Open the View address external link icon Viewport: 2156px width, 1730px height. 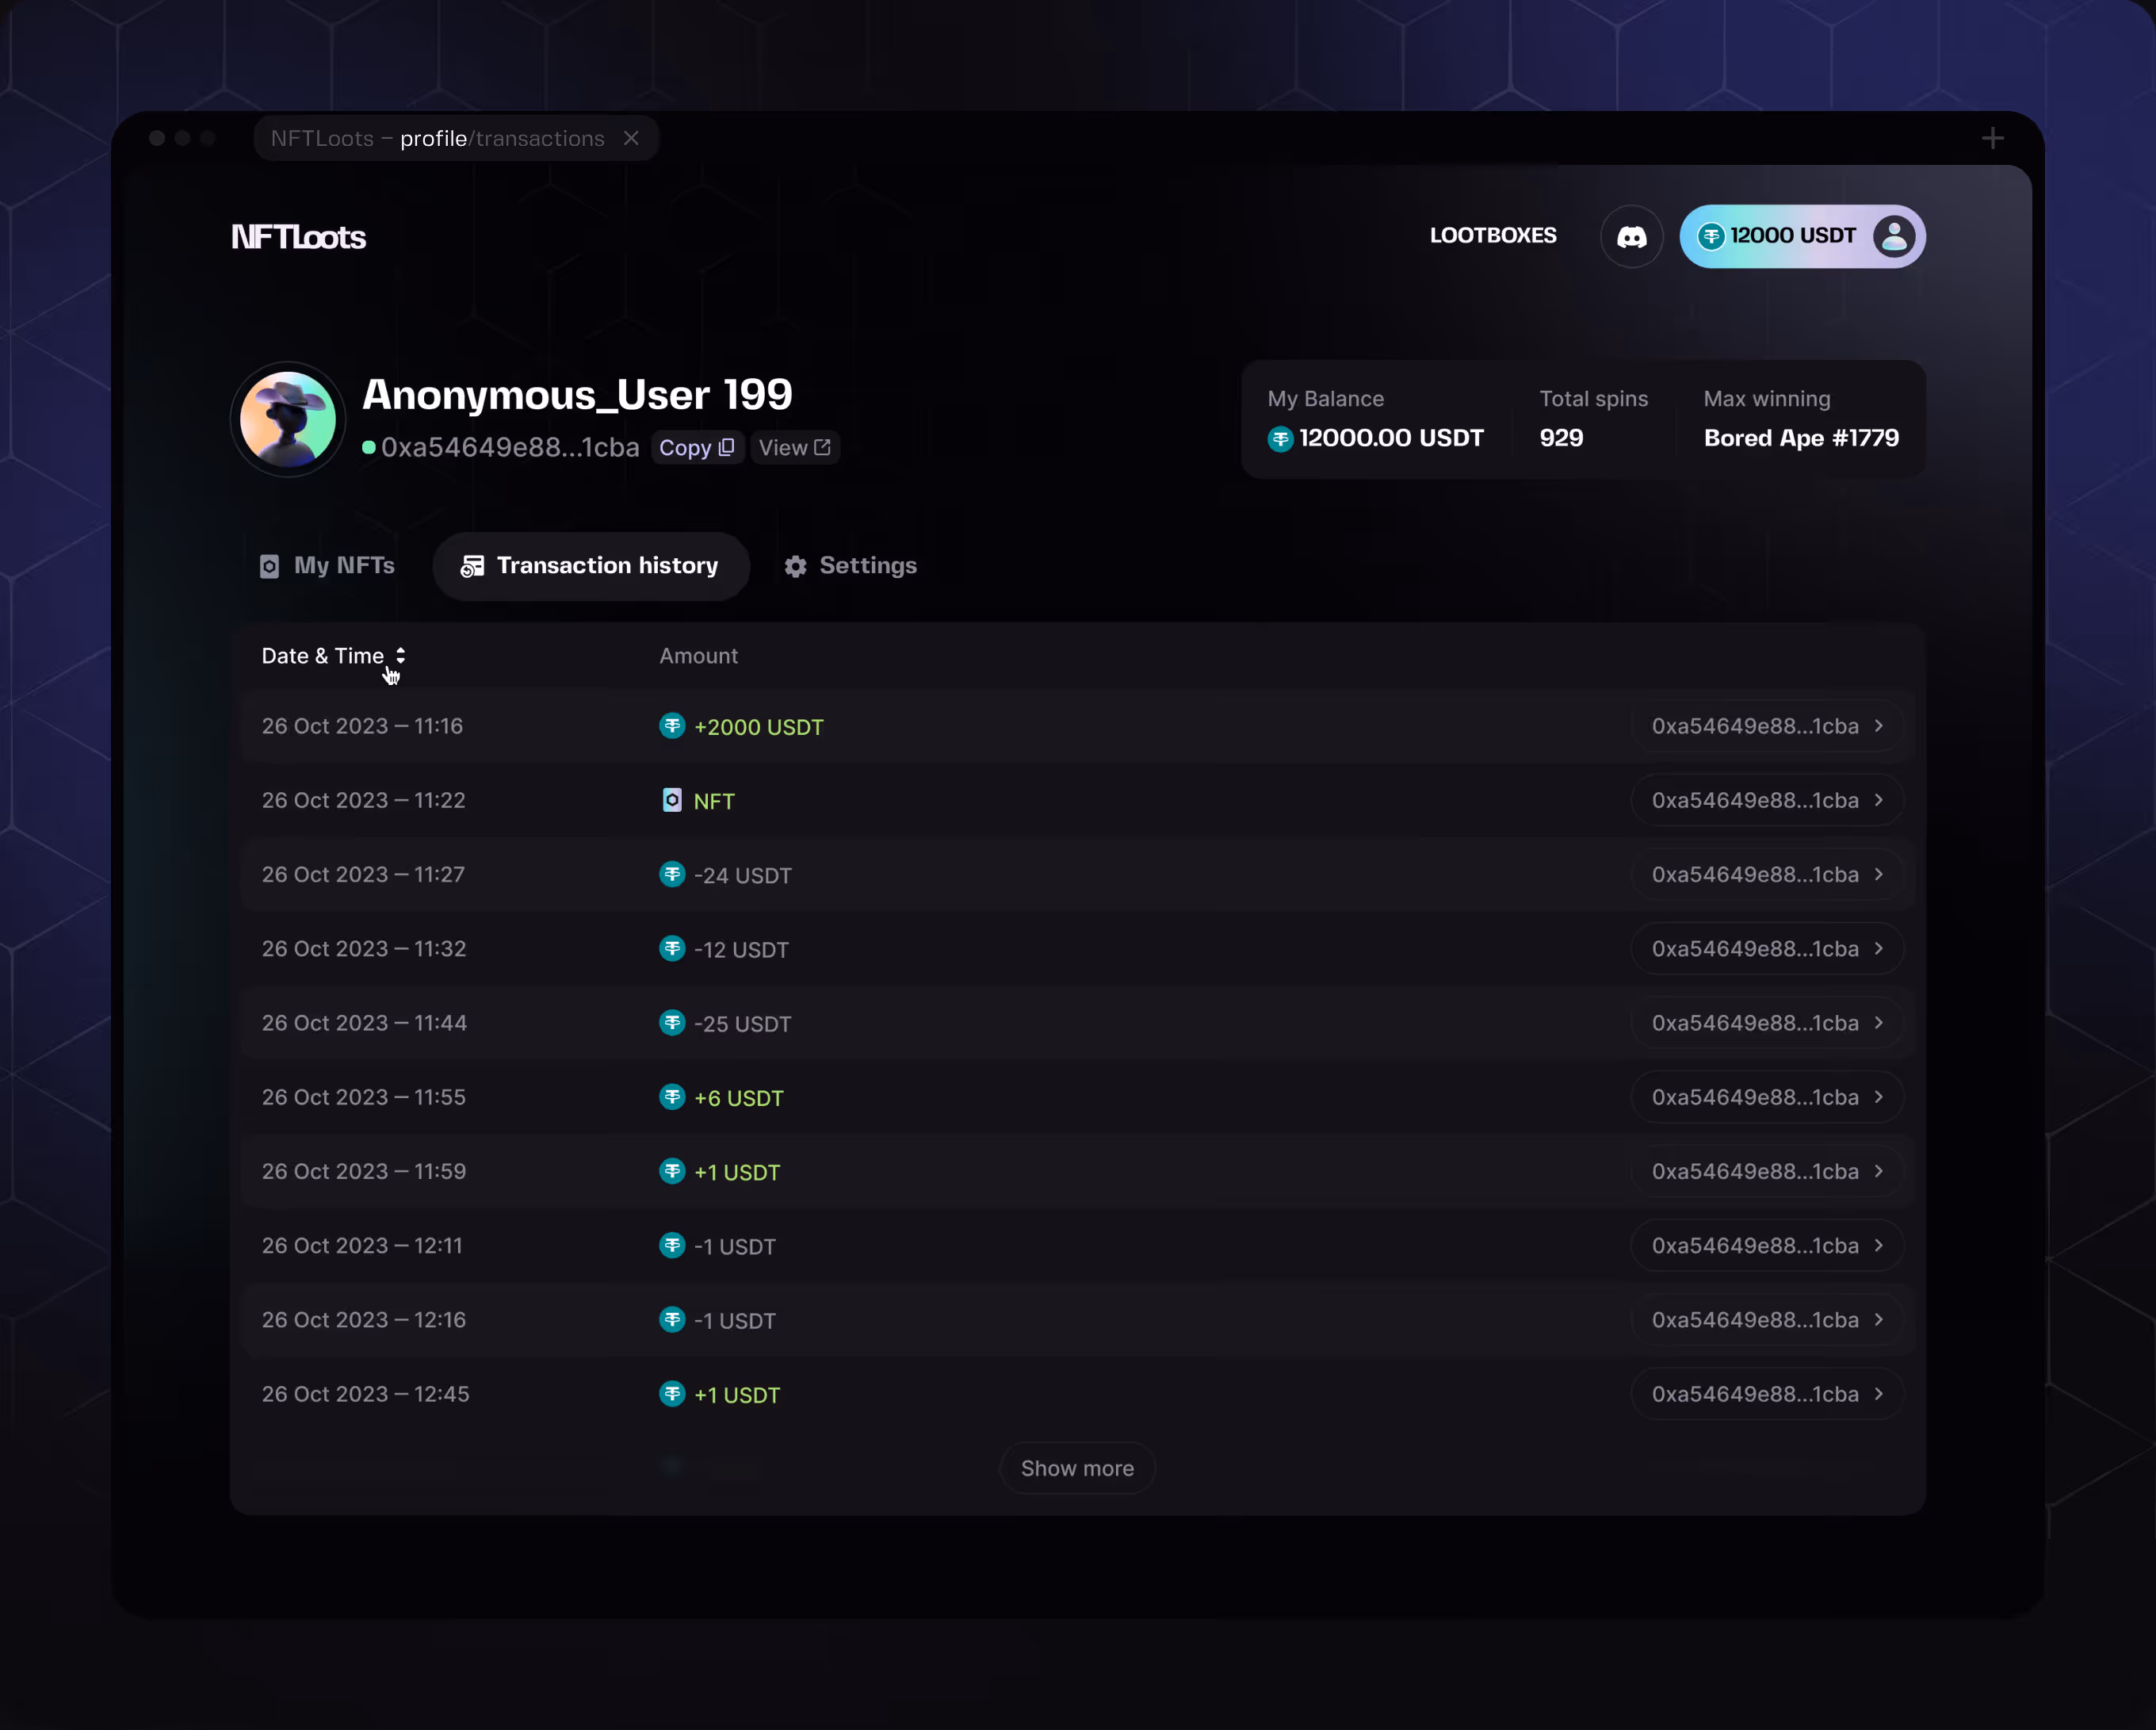point(822,447)
